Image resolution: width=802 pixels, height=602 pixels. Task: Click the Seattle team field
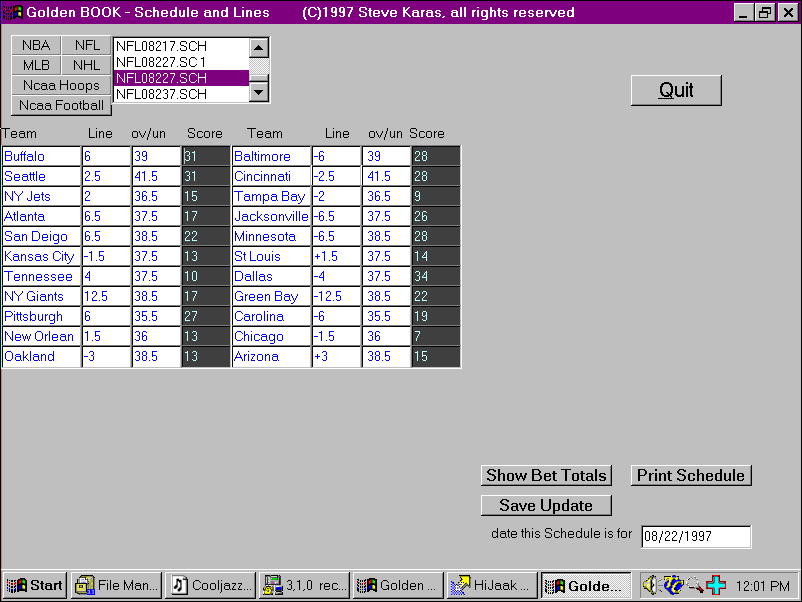click(x=41, y=176)
